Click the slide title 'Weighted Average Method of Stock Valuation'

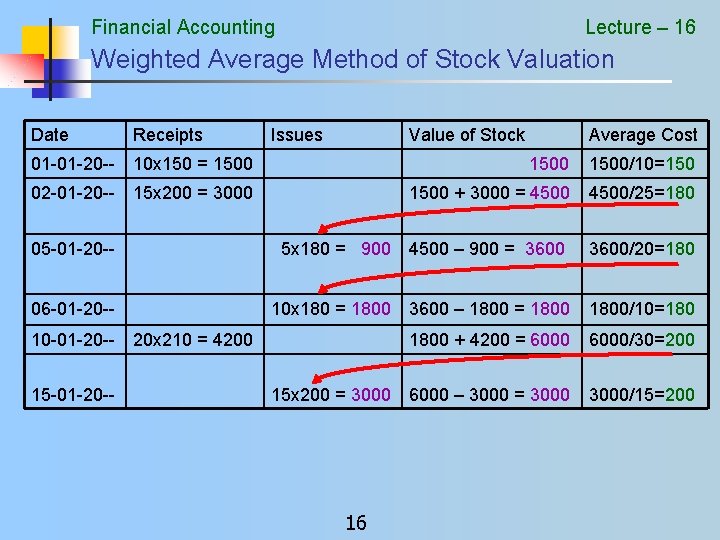(x=352, y=60)
